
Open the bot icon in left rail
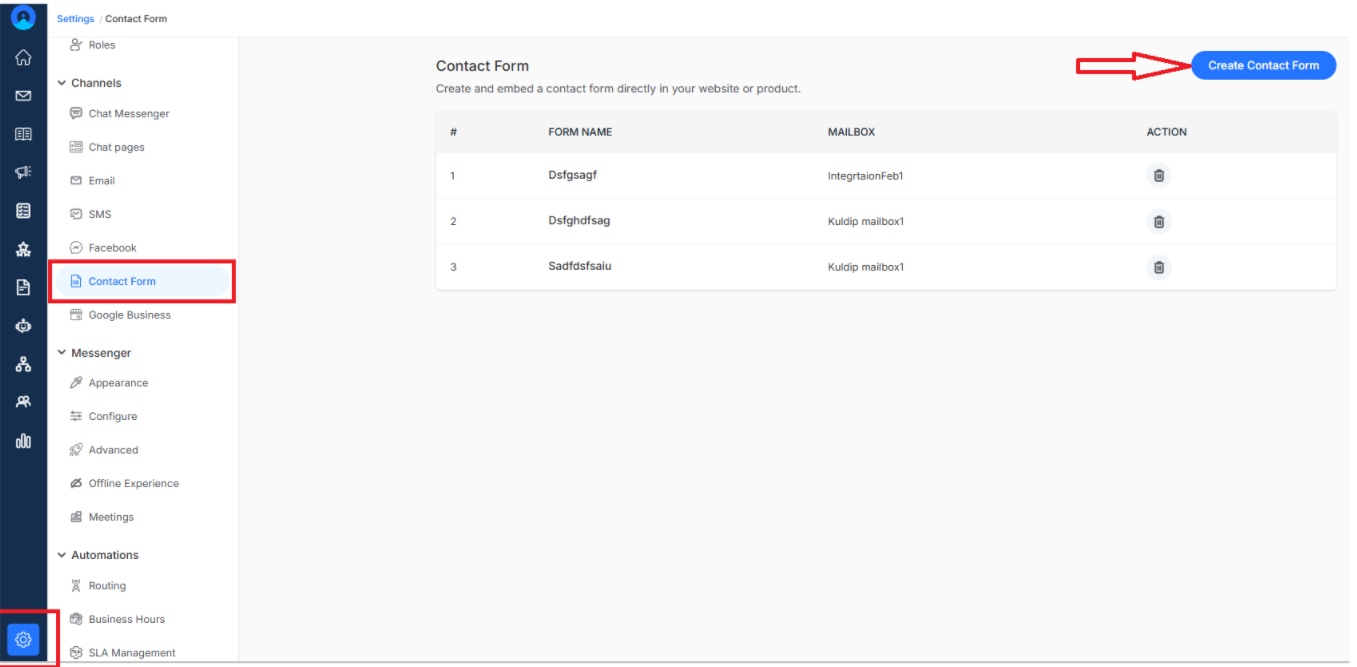pos(23,326)
